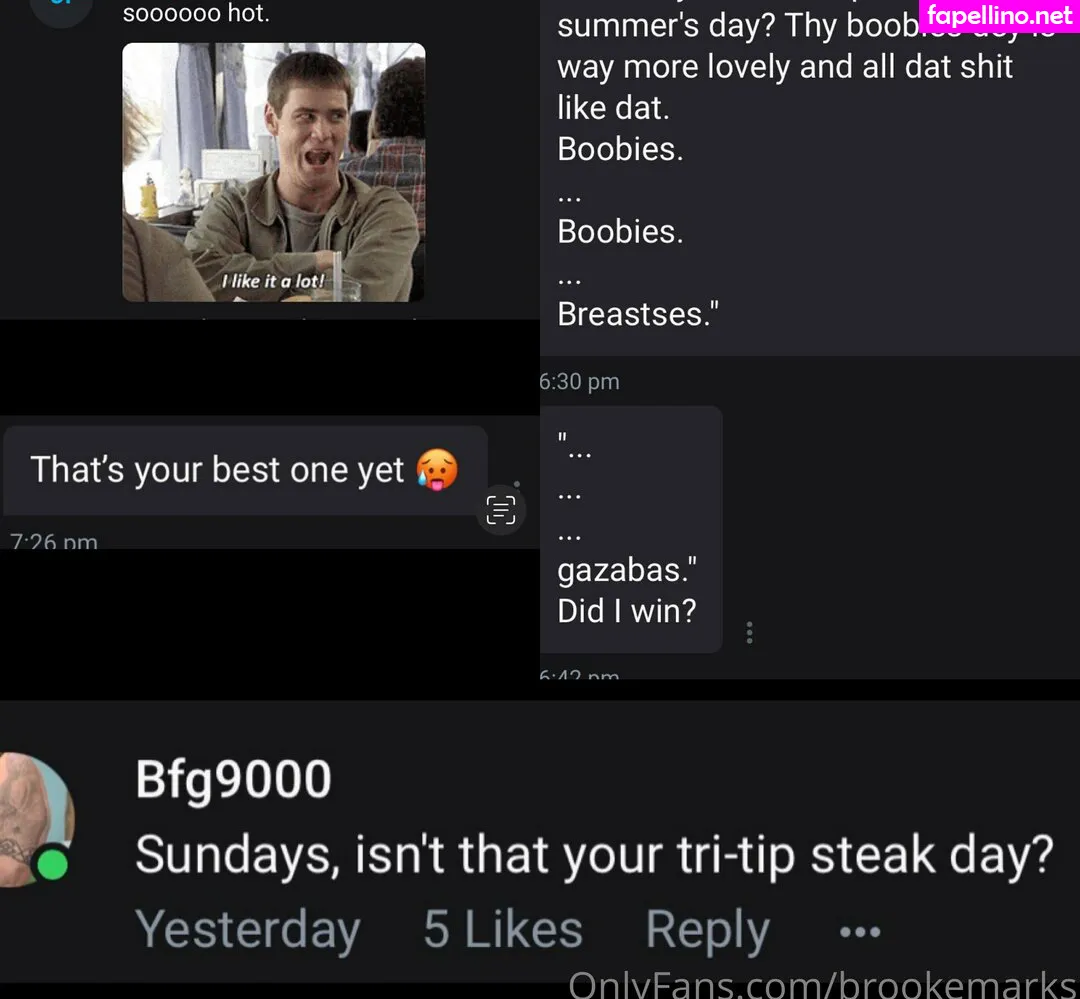This screenshot has height=999, width=1080.
Task: Reply to the Bfg9000 comment
Action: click(707, 930)
